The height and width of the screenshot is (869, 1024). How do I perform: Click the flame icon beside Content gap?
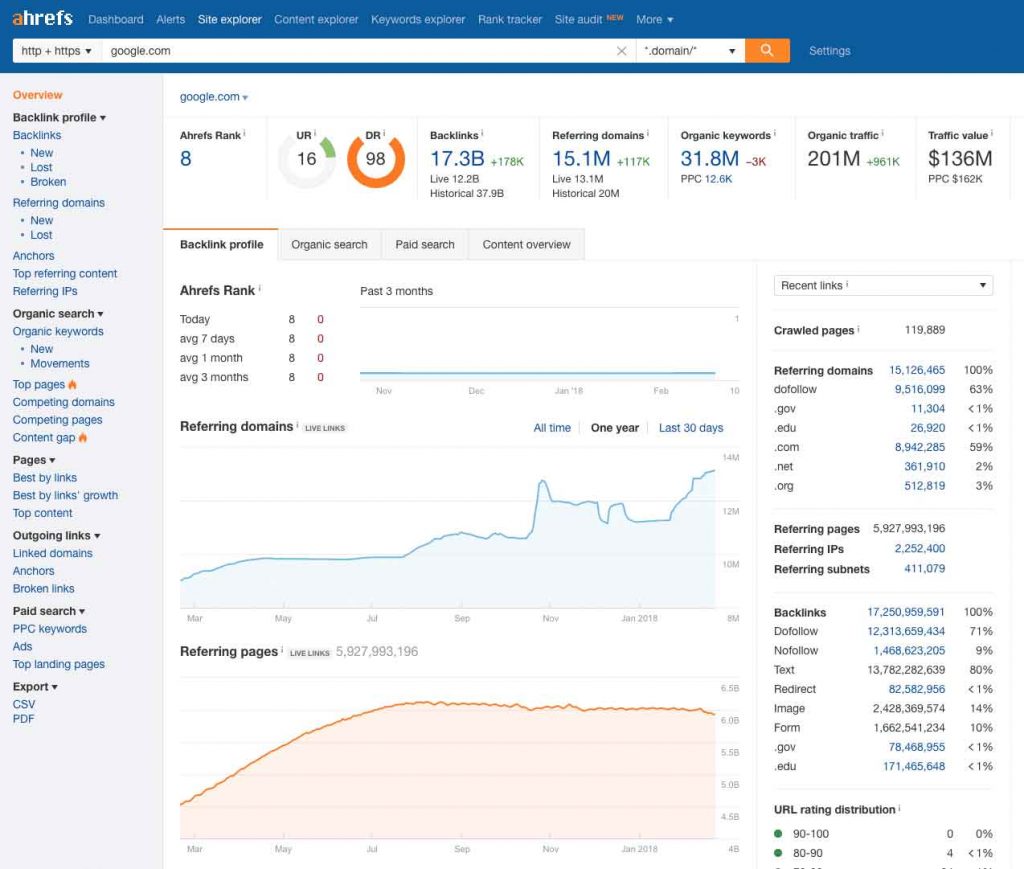click(83, 438)
